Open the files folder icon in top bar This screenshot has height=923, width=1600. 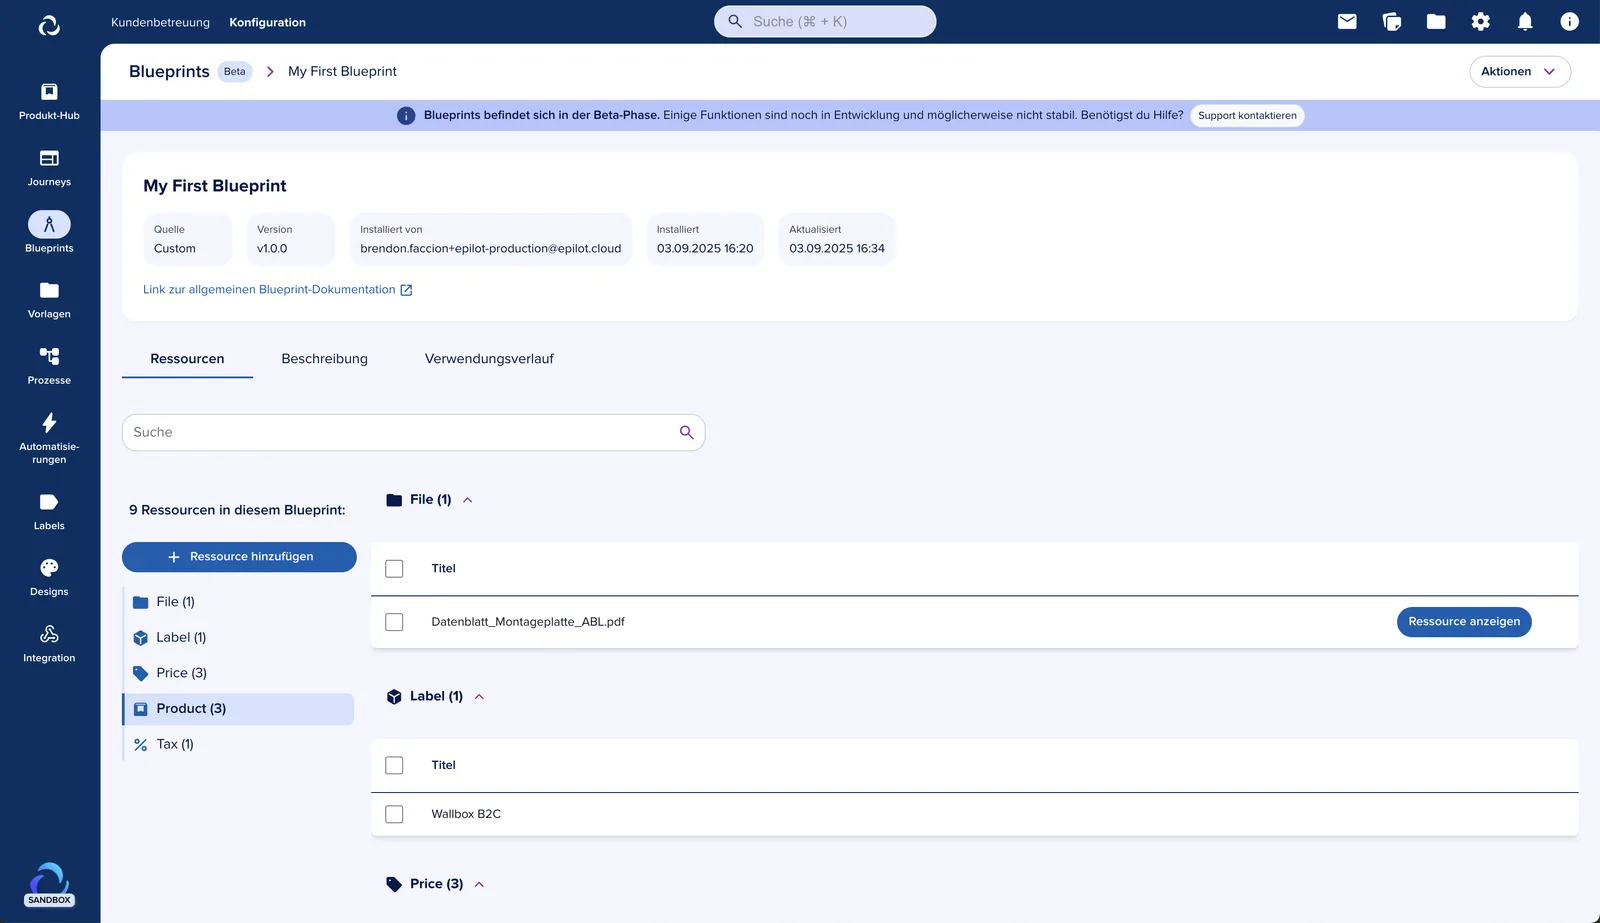[x=1436, y=21]
